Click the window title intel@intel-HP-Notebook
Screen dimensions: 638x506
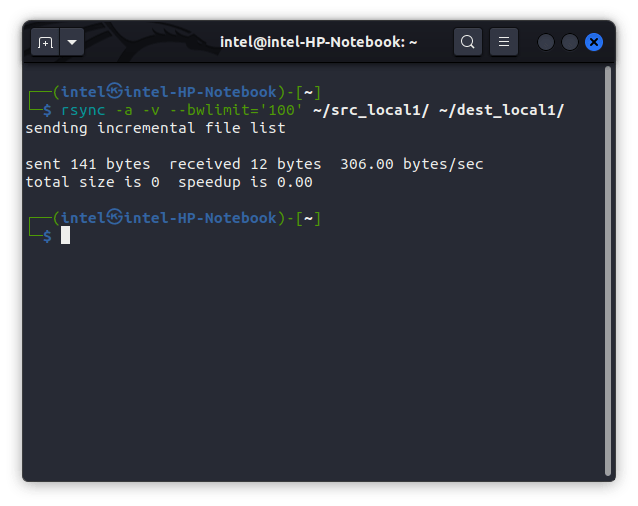(x=318, y=42)
